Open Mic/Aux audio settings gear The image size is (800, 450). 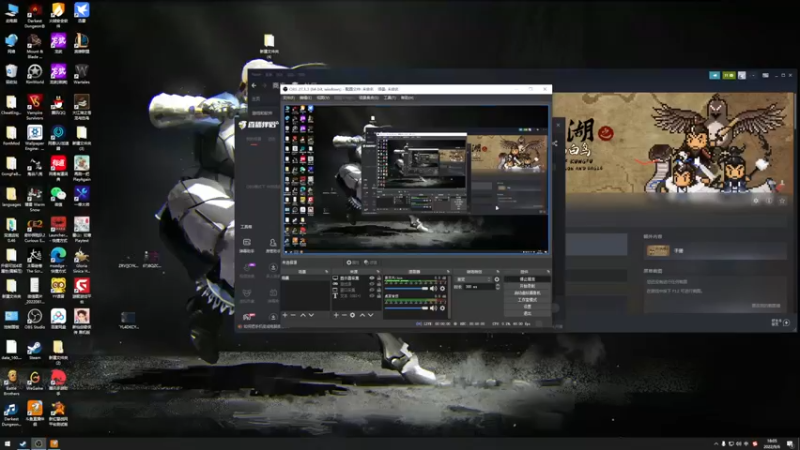[x=442, y=288]
